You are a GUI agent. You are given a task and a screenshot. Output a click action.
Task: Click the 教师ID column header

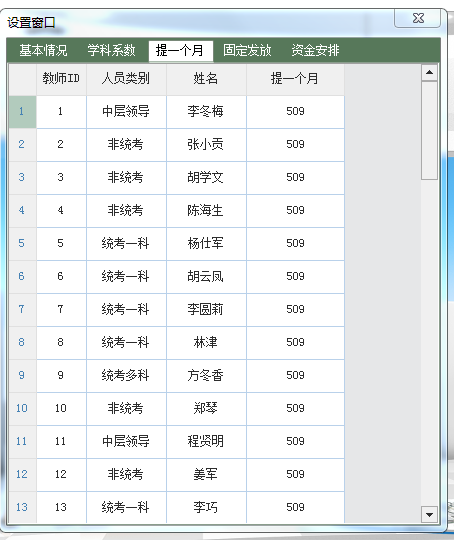click(x=61, y=79)
